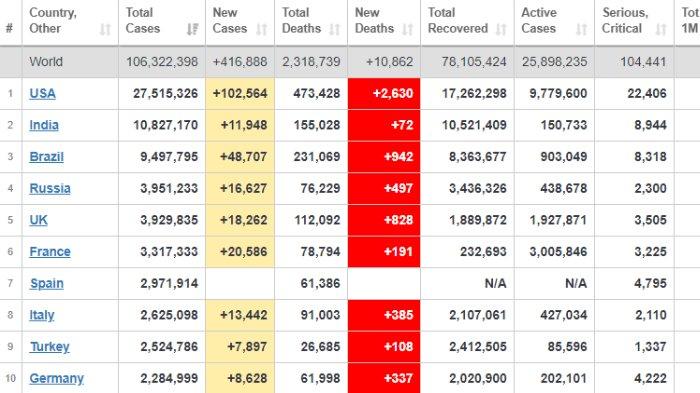
Task: Sort table by New Cases arrows
Action: point(262,29)
